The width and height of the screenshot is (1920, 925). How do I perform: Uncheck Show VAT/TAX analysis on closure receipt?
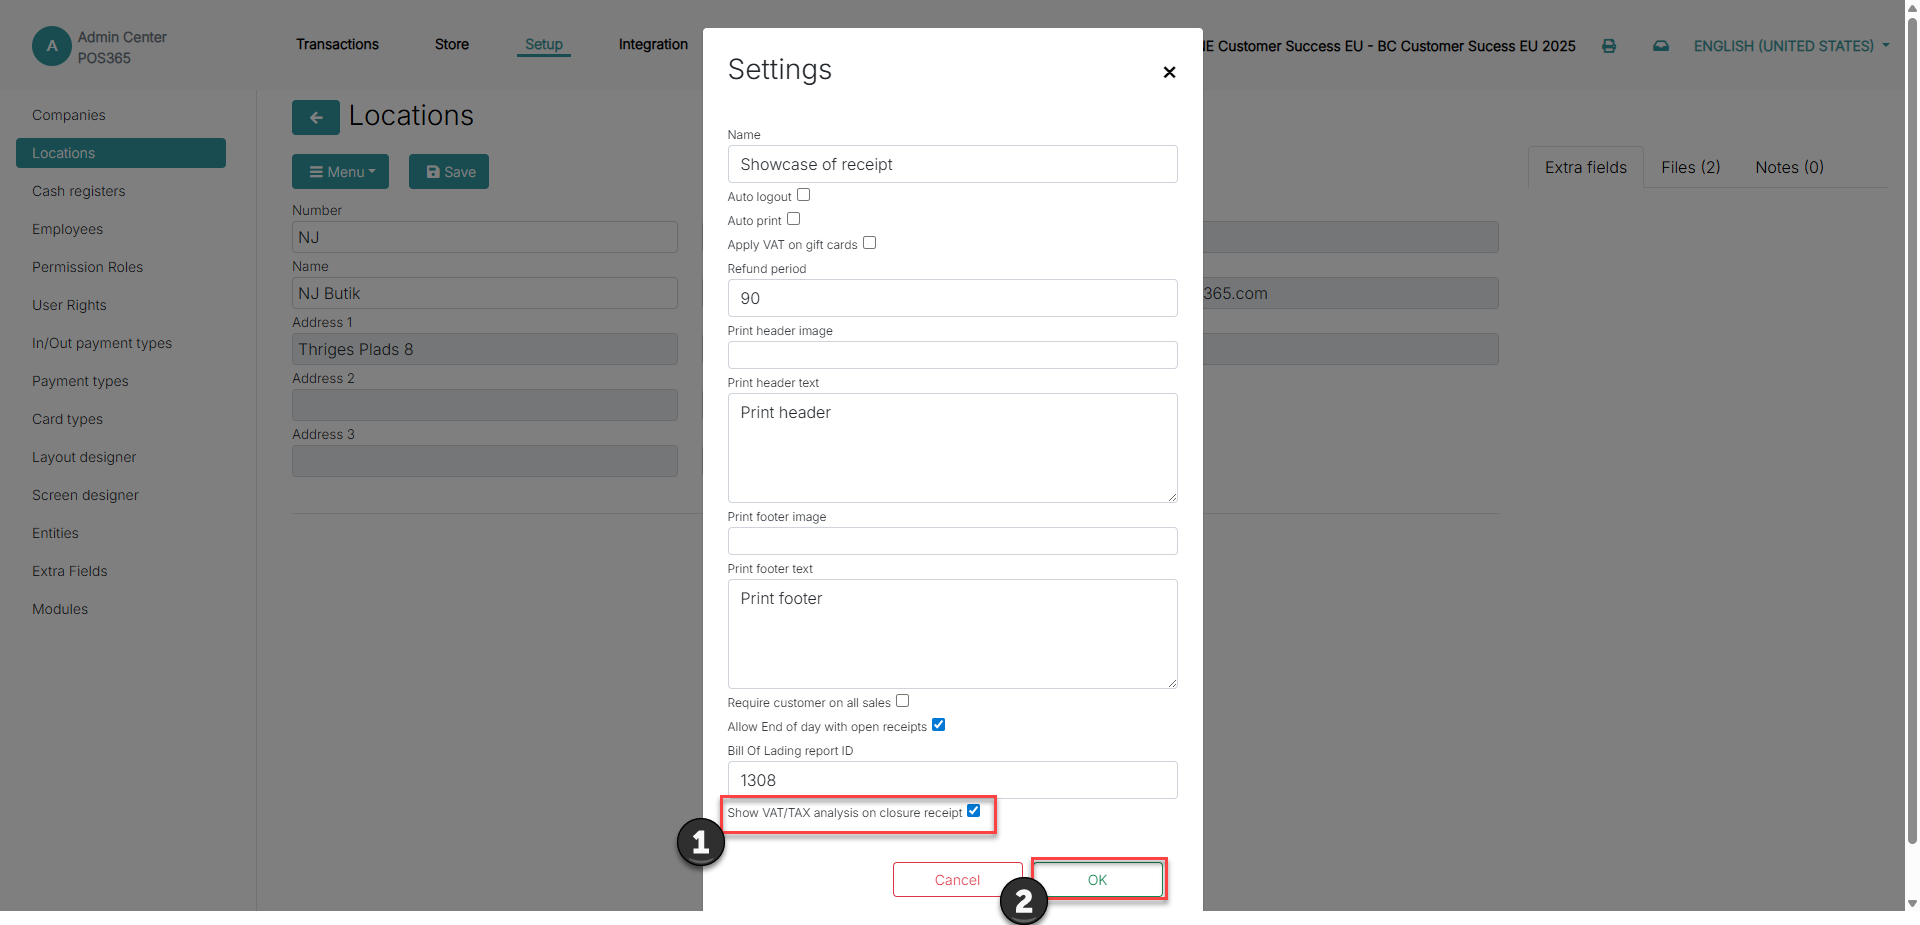tap(973, 811)
